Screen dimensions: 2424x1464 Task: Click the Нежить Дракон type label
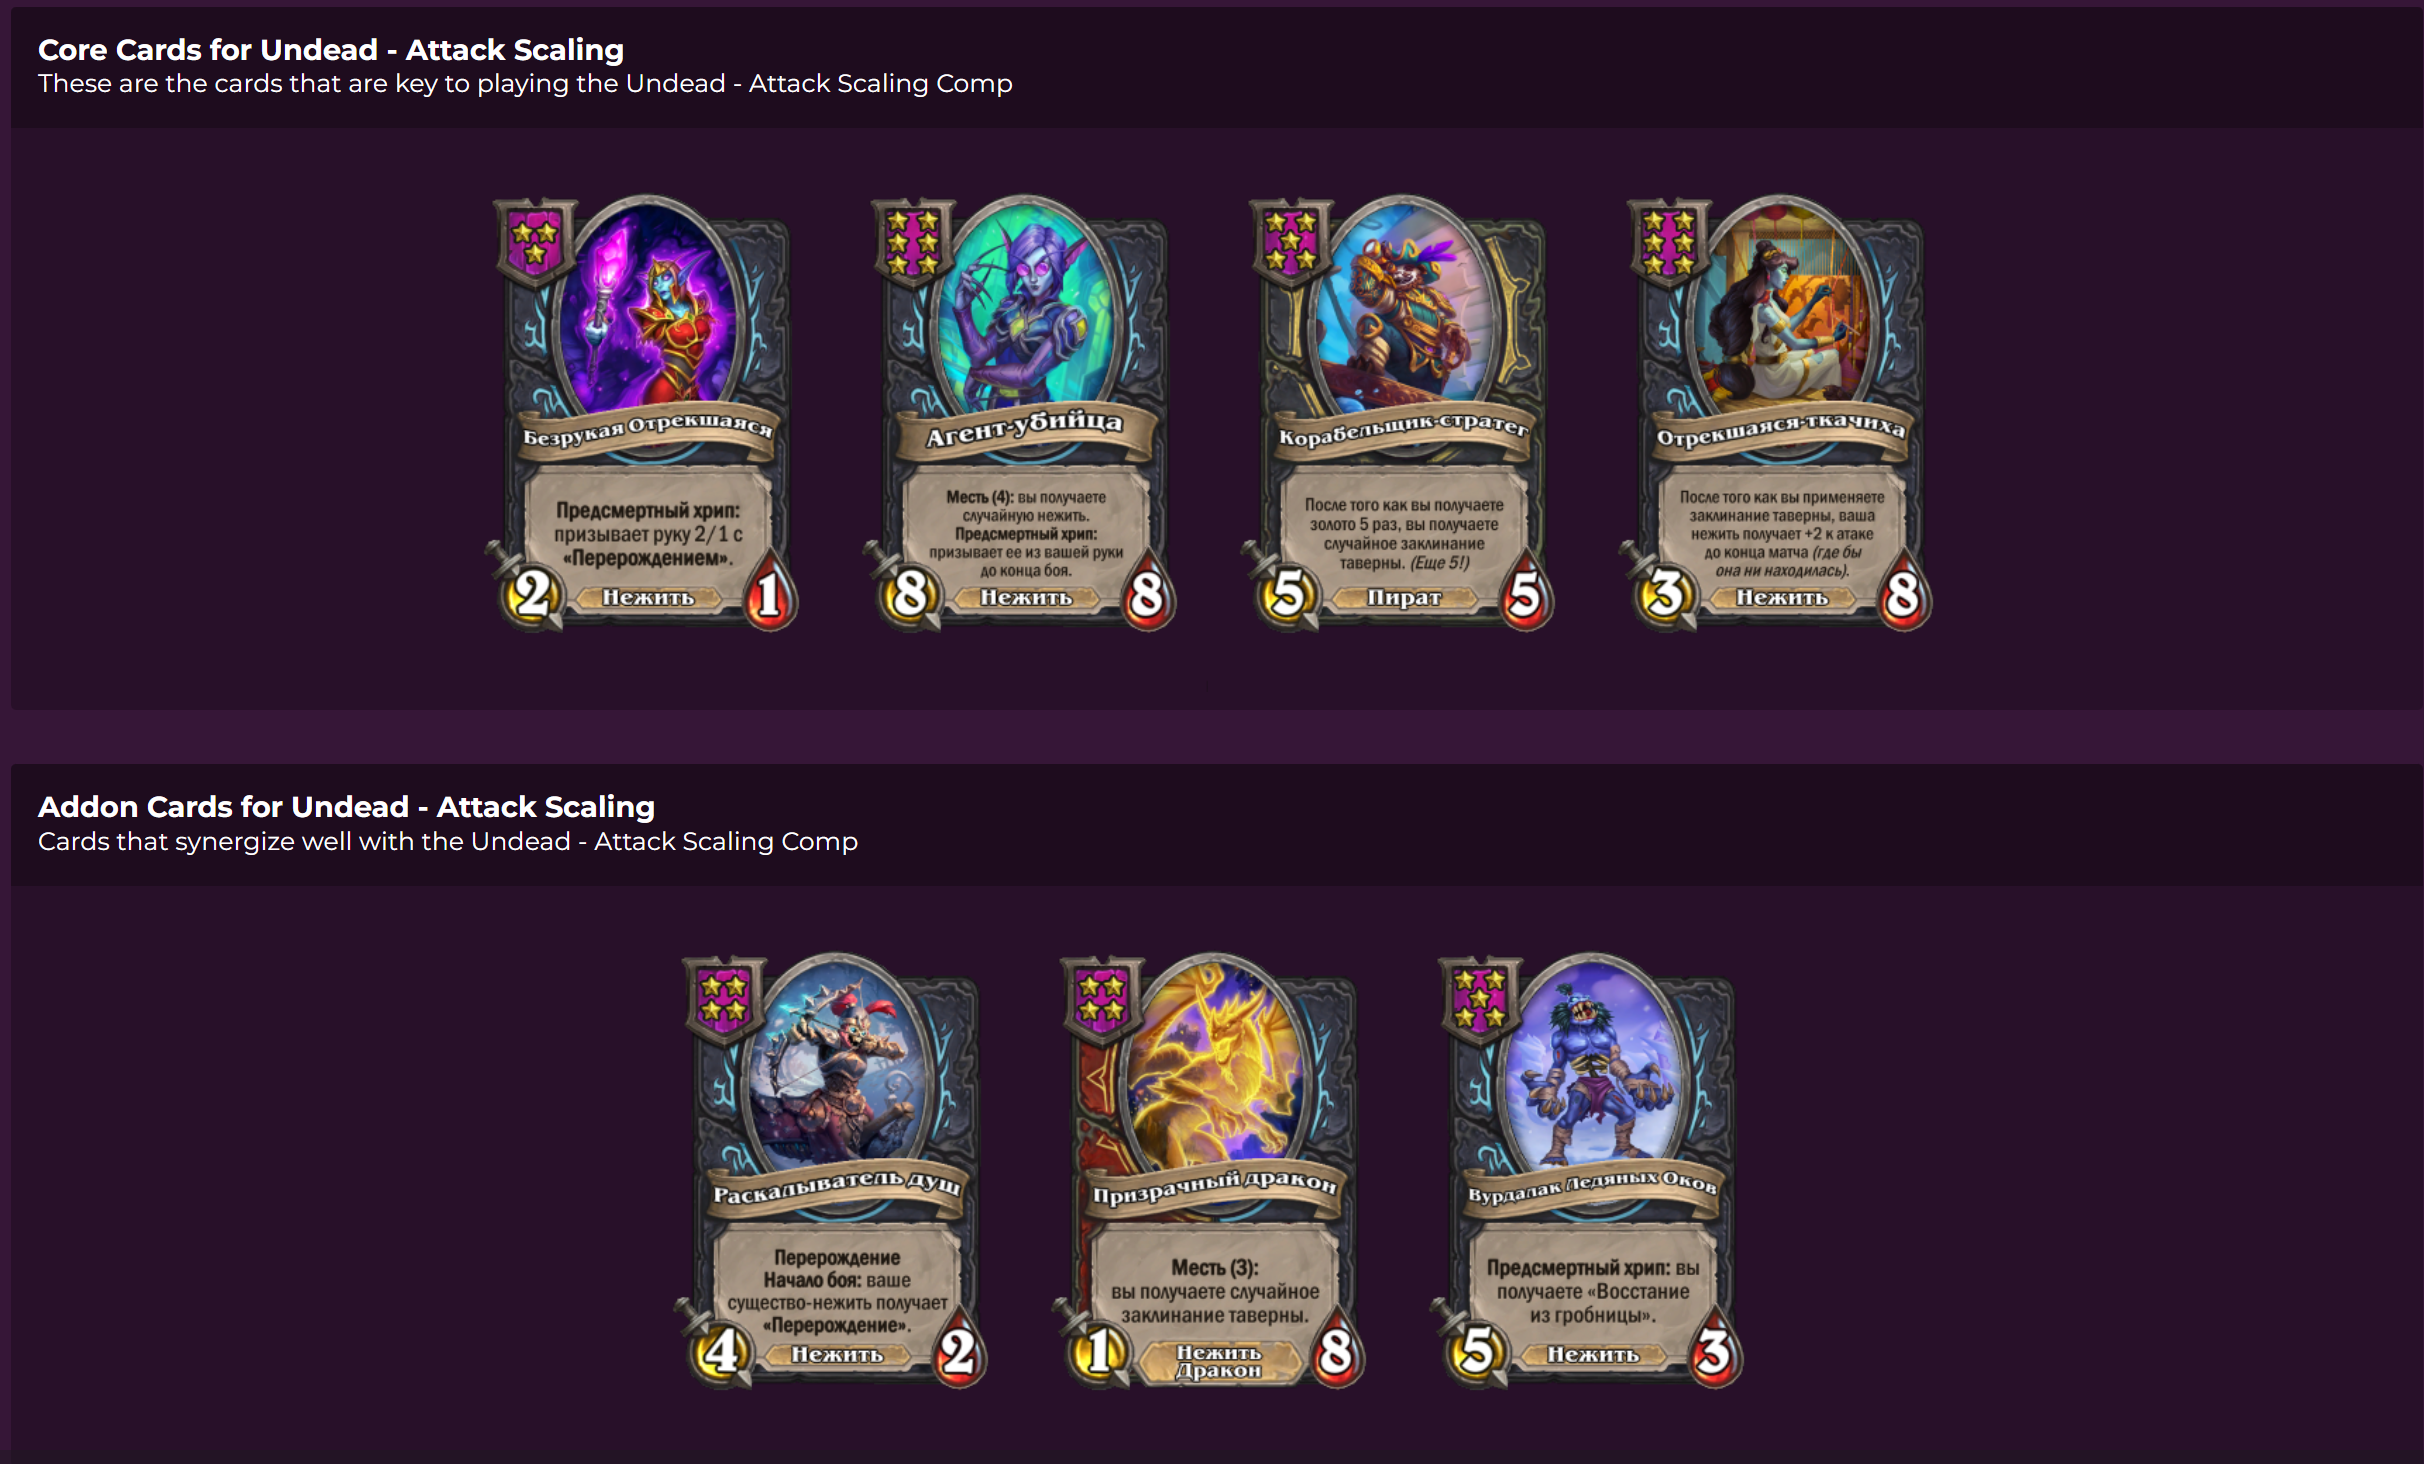tap(1218, 1361)
